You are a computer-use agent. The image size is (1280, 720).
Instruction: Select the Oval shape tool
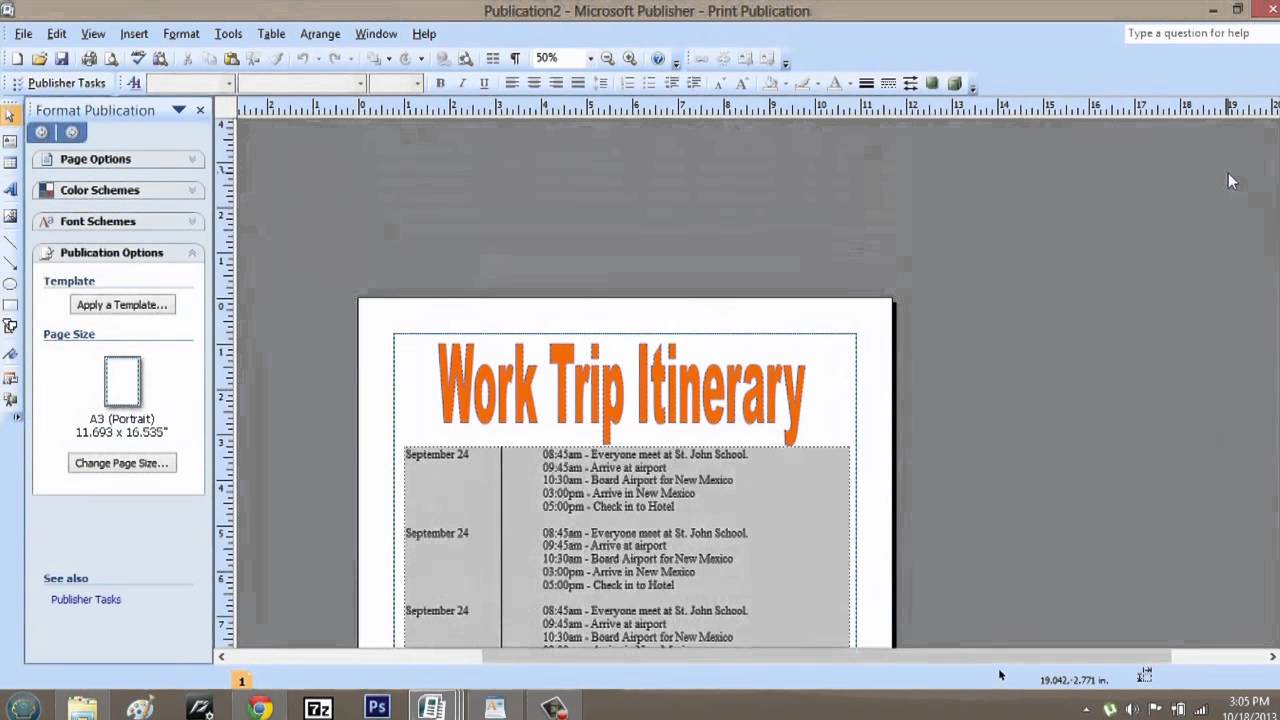click(x=10, y=283)
